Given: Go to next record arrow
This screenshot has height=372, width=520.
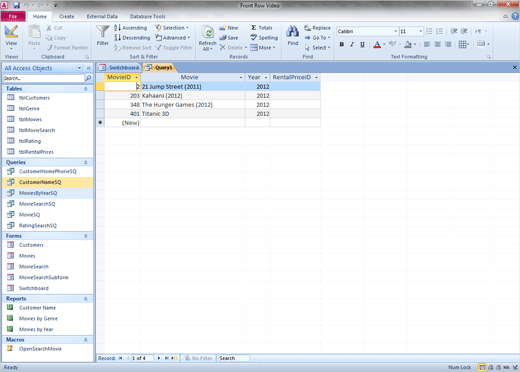Looking at the screenshot, I should click(159, 358).
